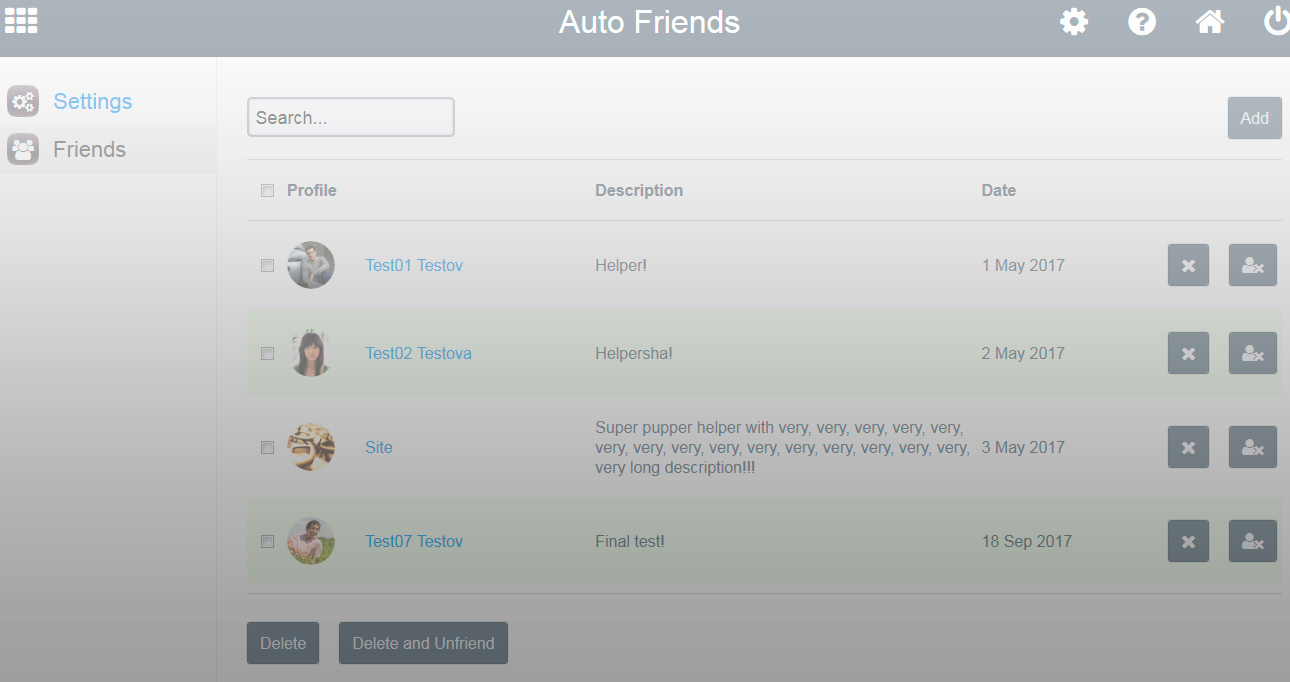Tick the Test07 Testov checkbox
Screen dimensions: 1290x682
[267, 542]
